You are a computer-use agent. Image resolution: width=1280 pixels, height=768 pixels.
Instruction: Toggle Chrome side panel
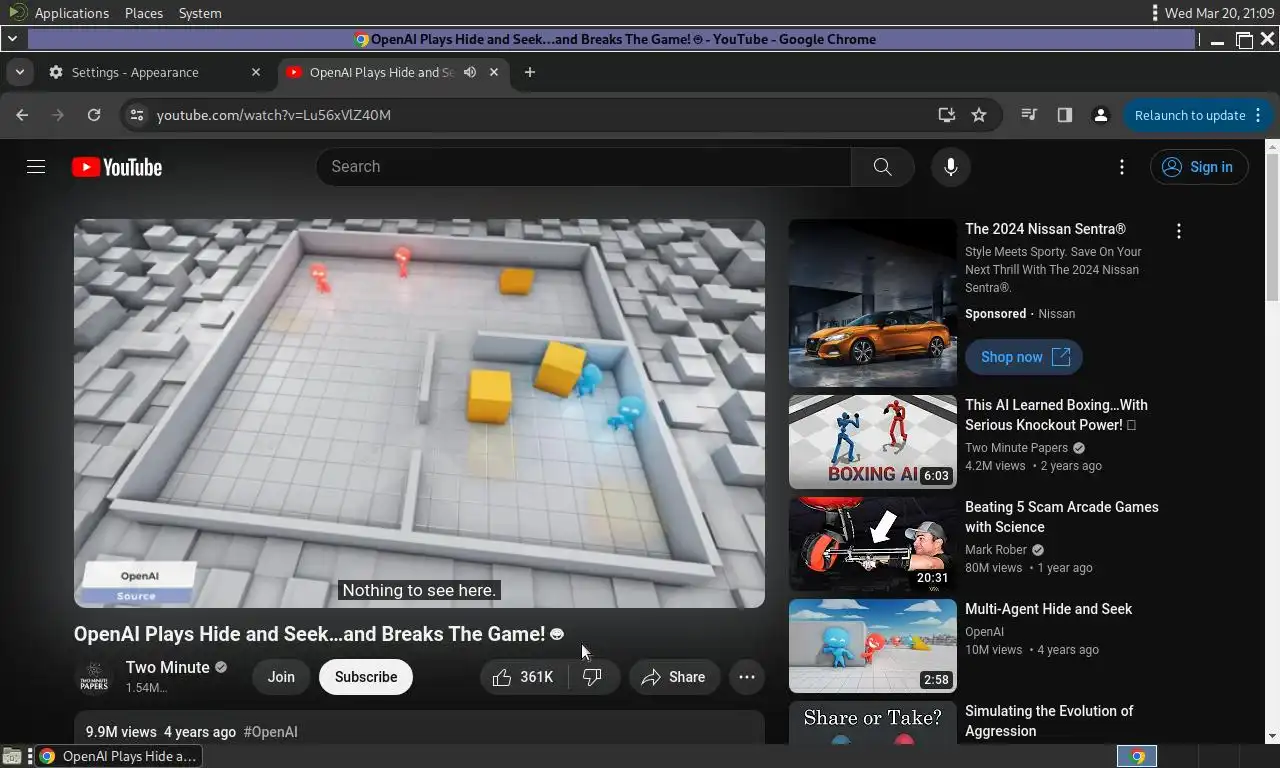(1065, 115)
